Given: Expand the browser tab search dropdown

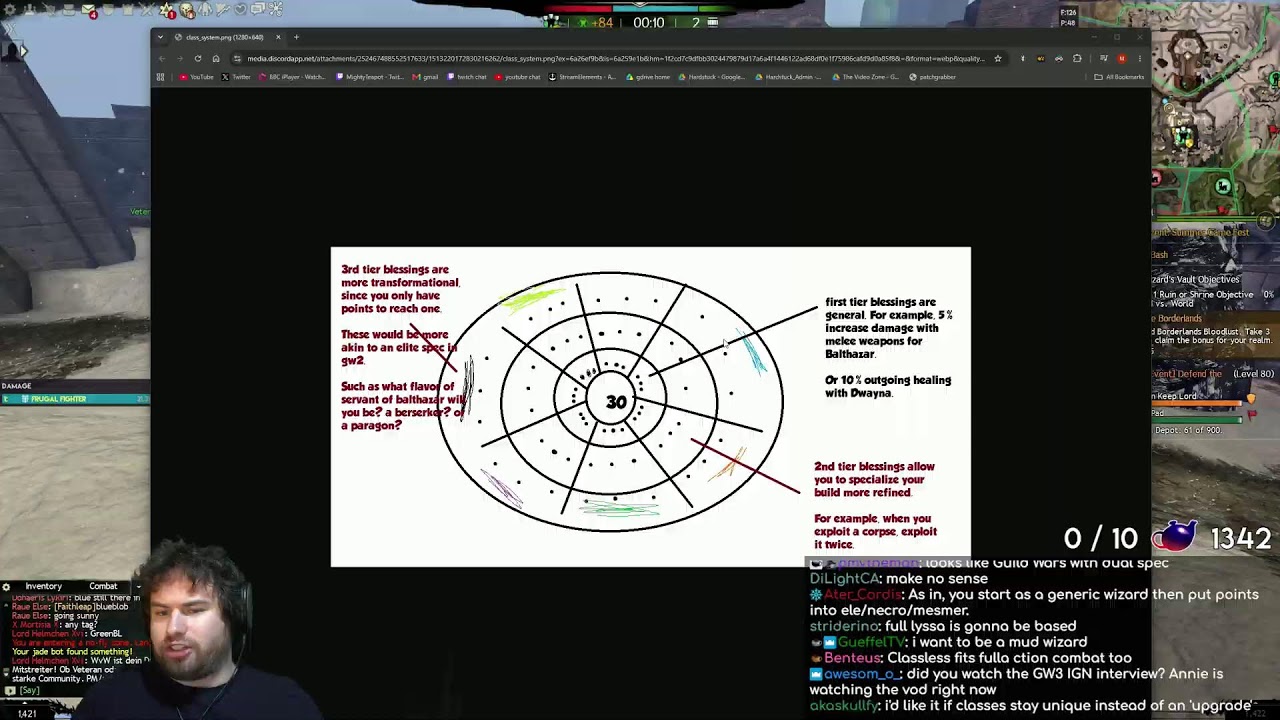Looking at the screenshot, I should 160,37.
